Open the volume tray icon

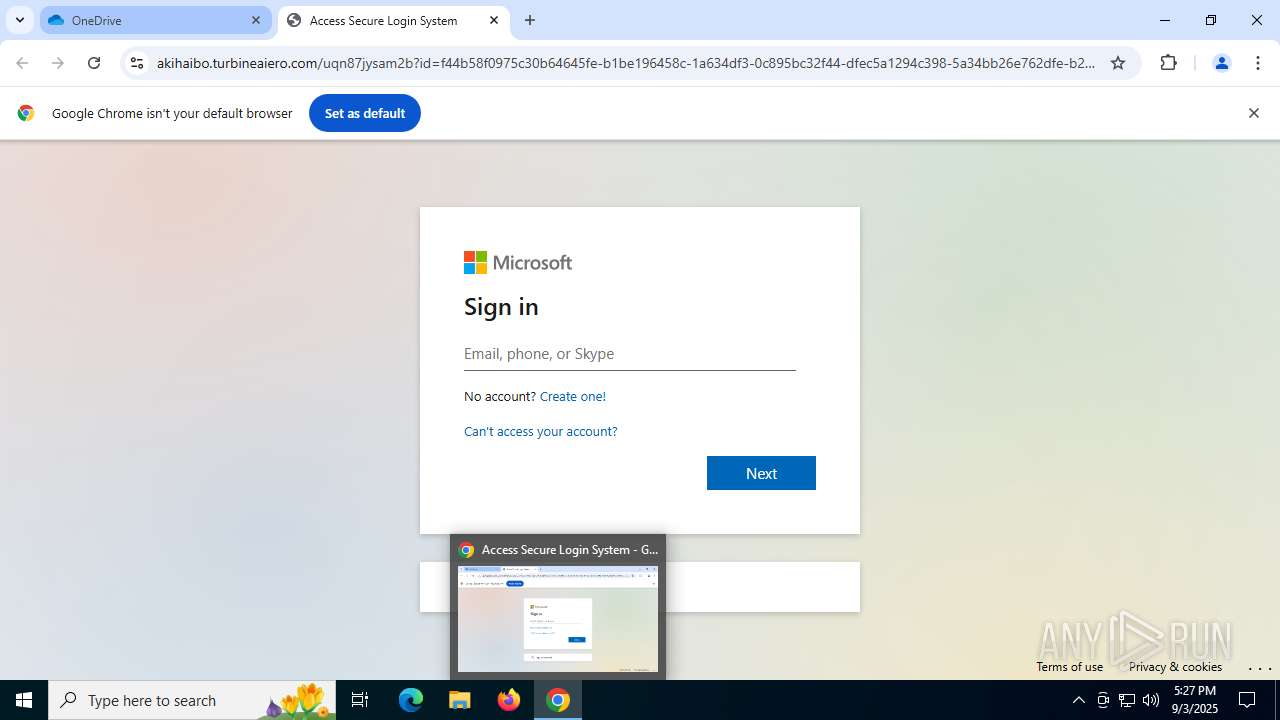pos(1151,700)
